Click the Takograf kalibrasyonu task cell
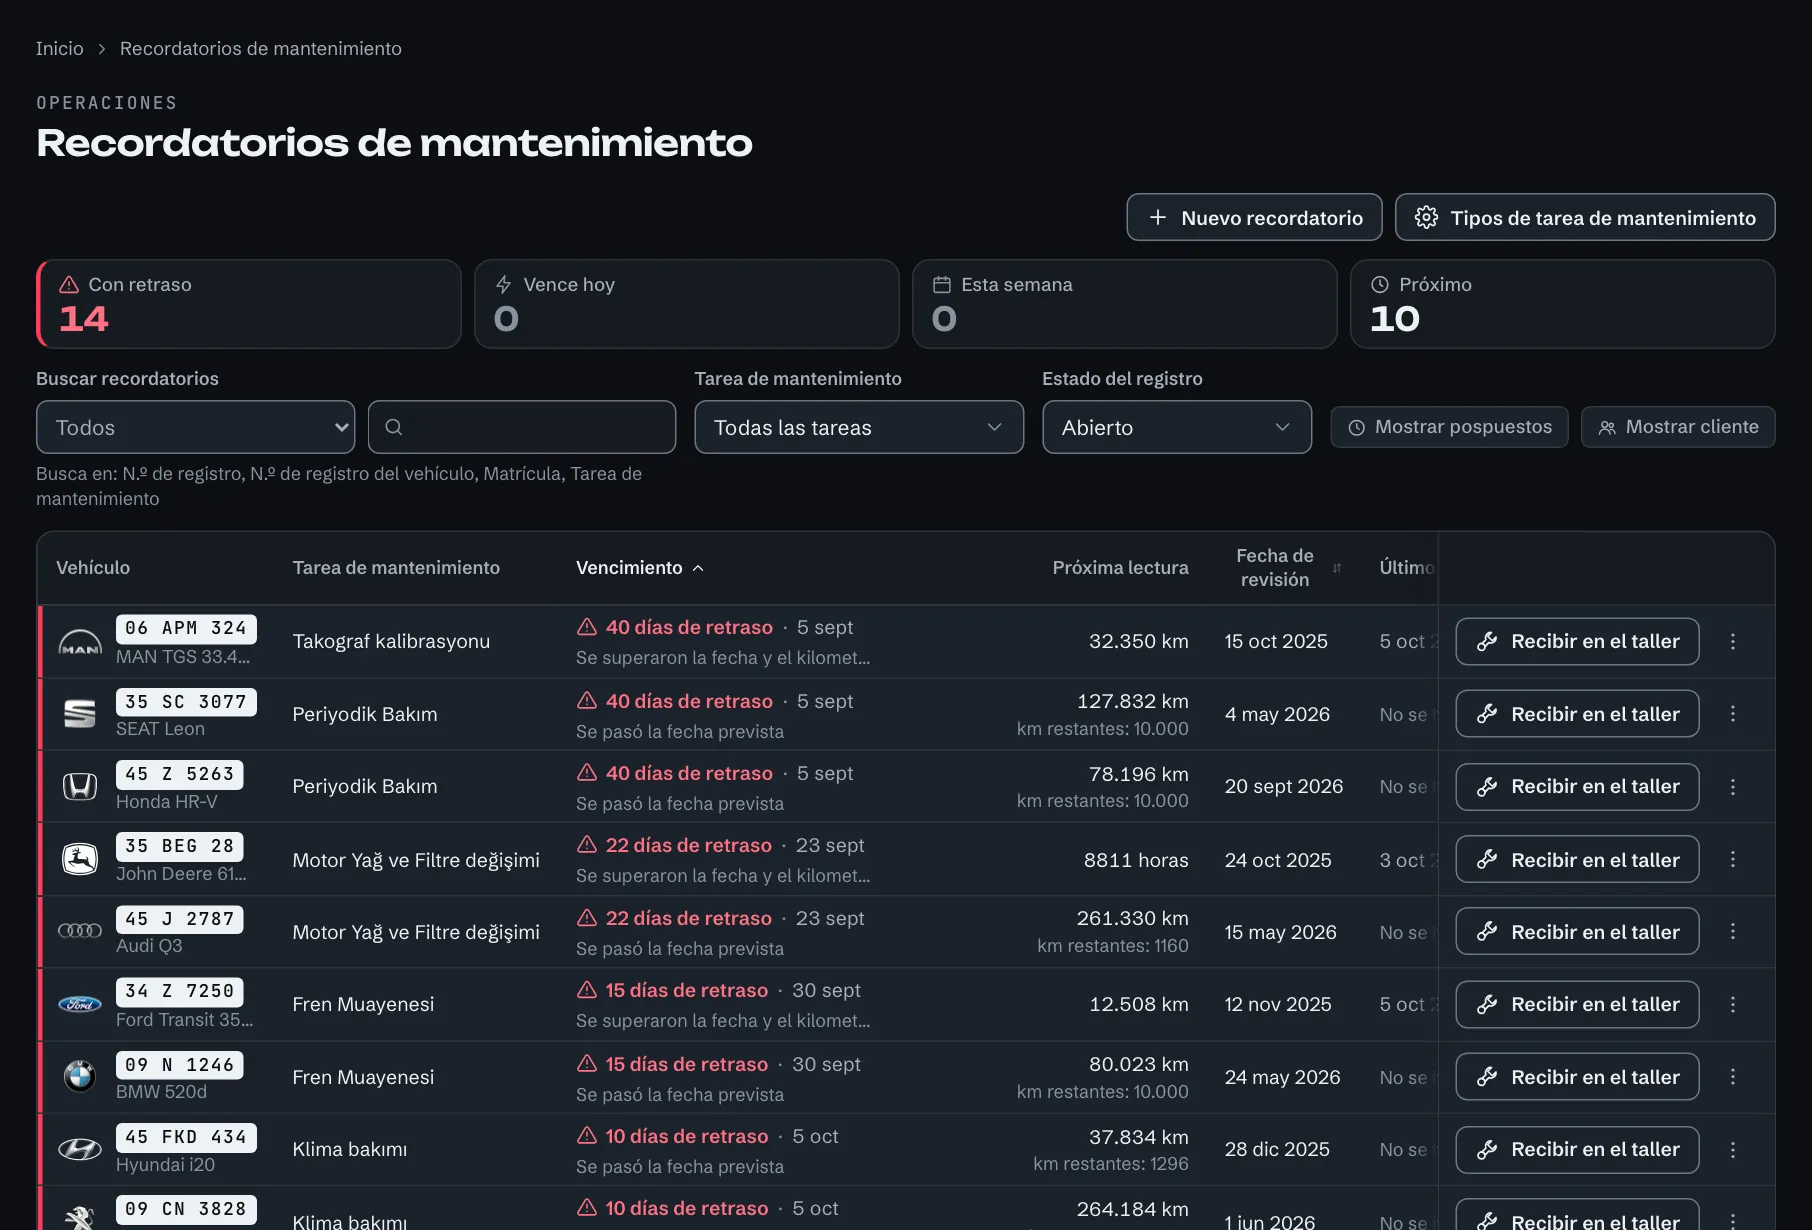Viewport: 1812px width, 1230px height. click(x=391, y=641)
